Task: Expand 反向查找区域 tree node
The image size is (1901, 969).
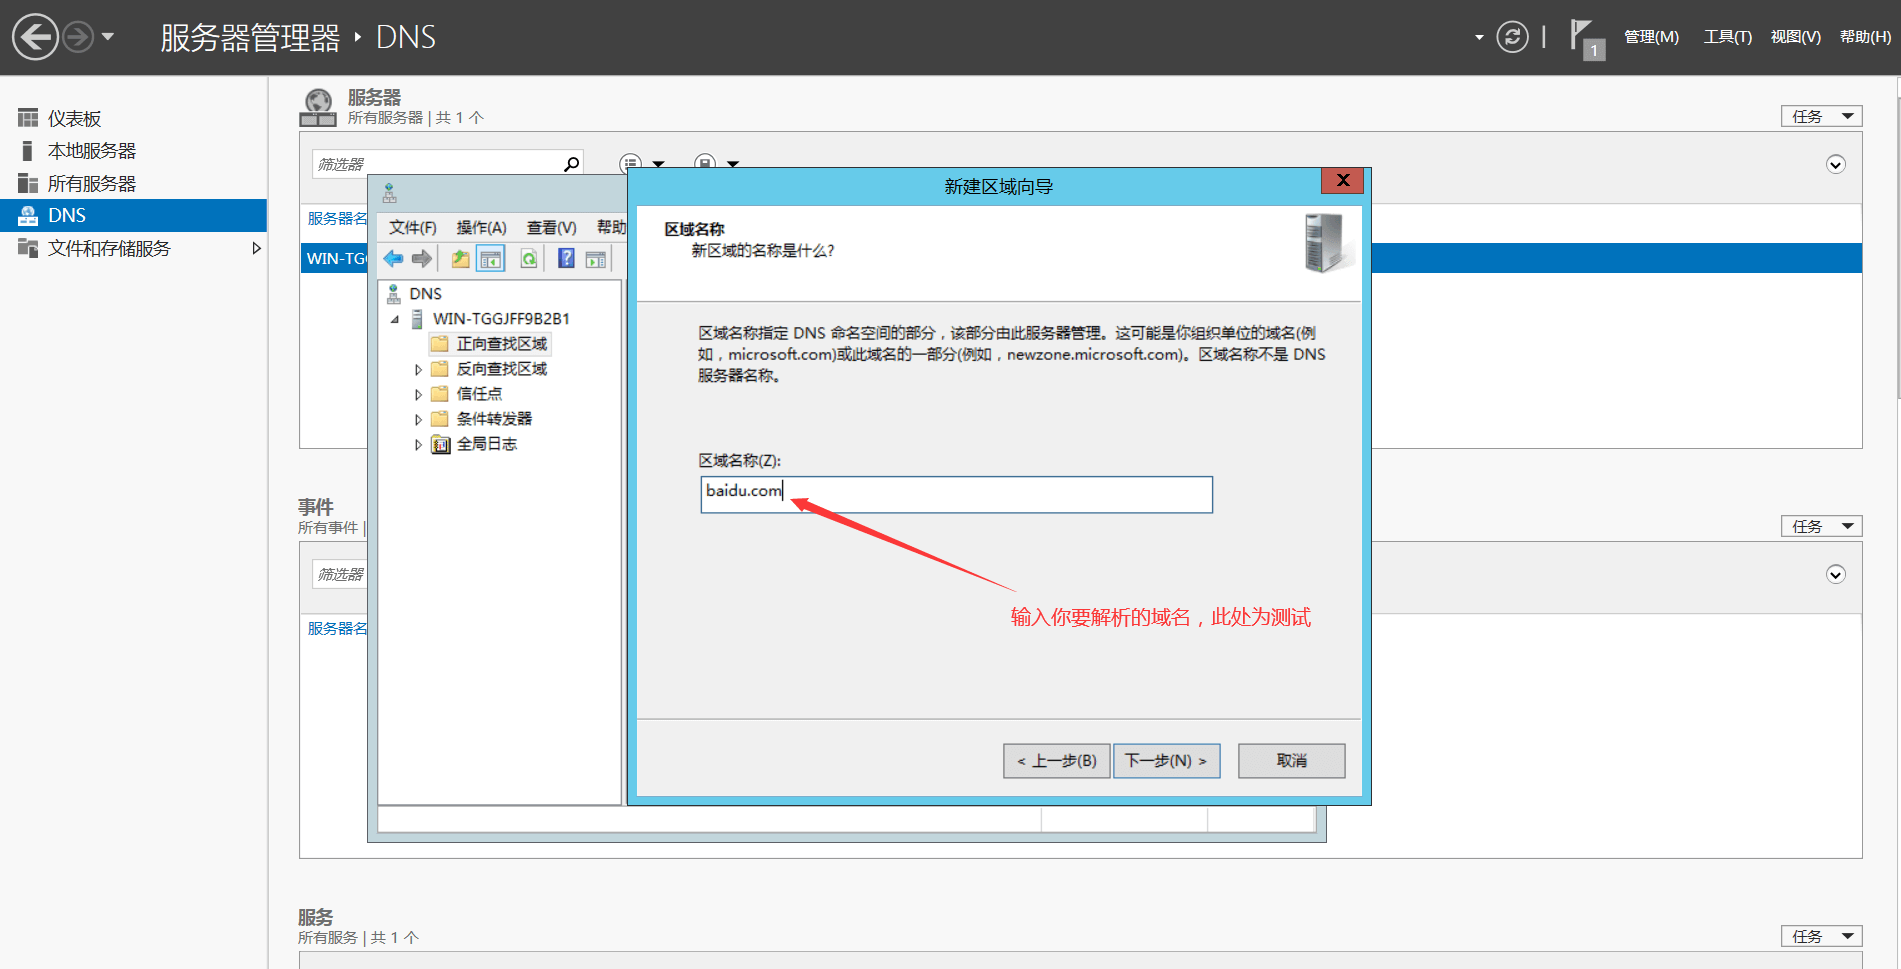Action: click(x=418, y=370)
